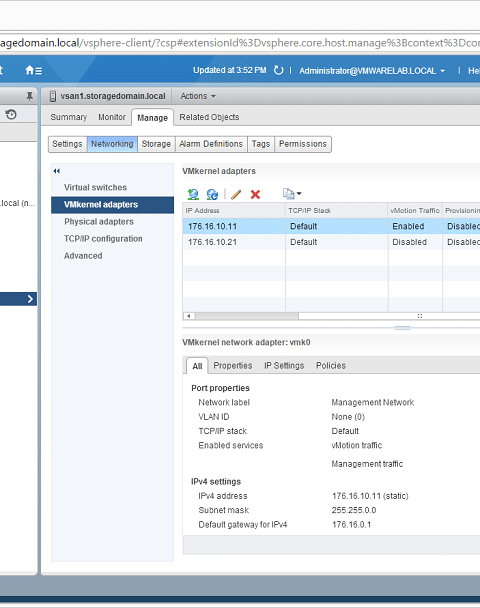Viewport: 480px width, 608px height.
Task: Select the Storage sub-tab
Action: point(156,144)
